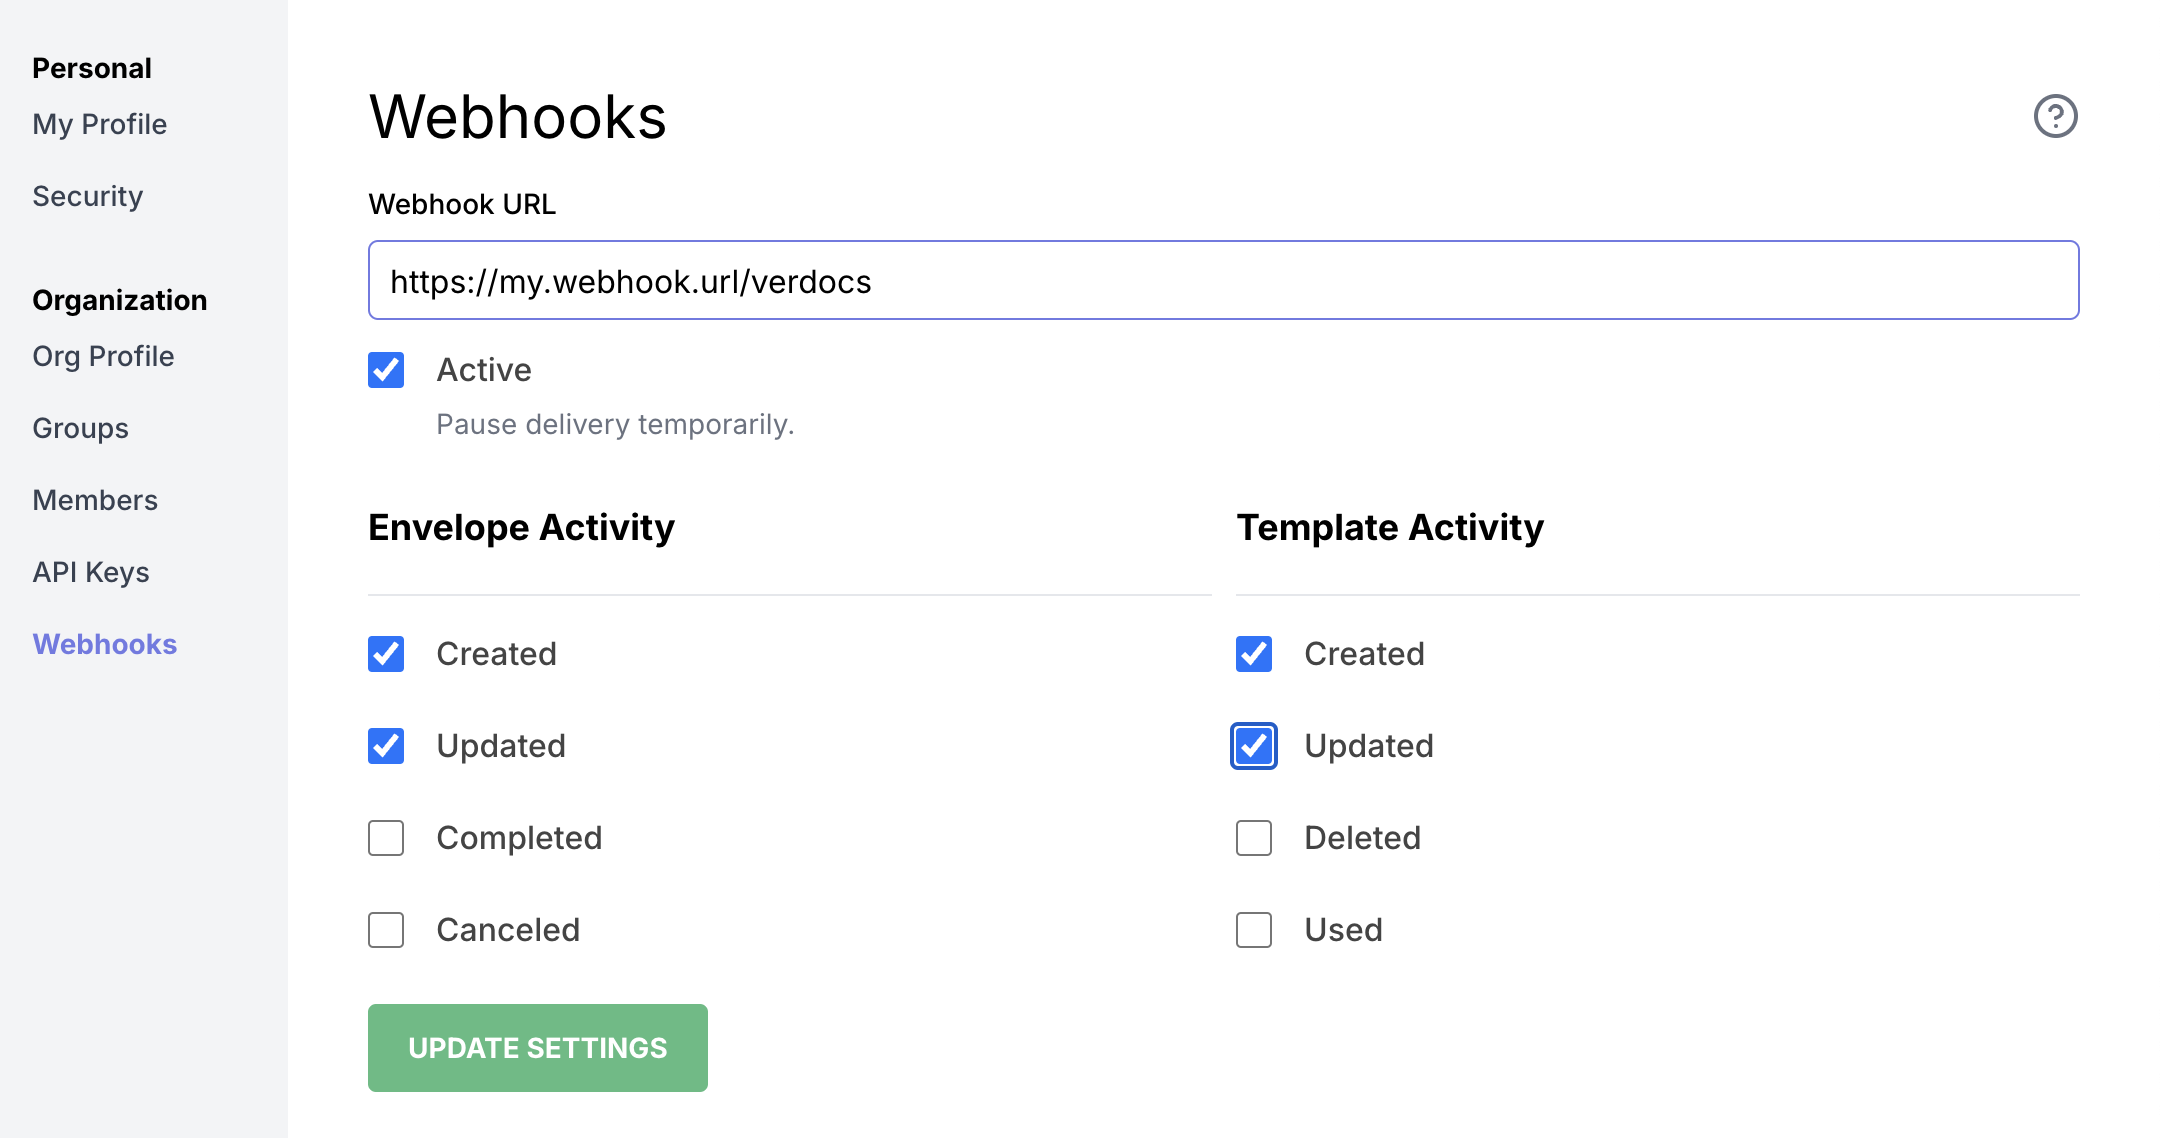Enable the Canceled envelope activity checkbox
The height and width of the screenshot is (1138, 2160).
386,928
